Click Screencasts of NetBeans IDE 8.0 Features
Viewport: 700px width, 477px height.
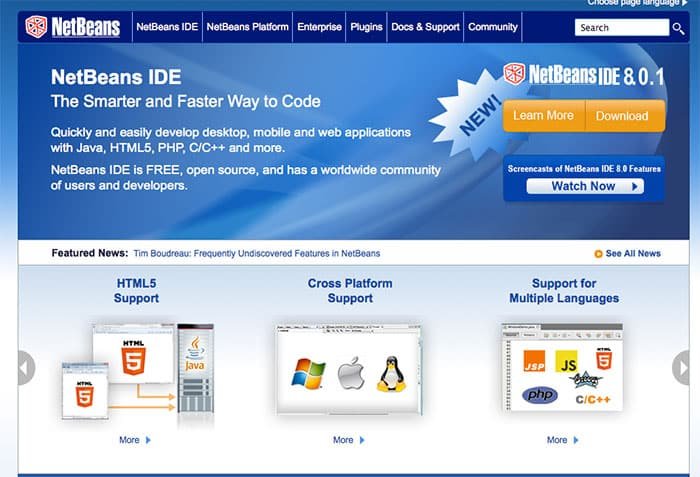(584, 169)
